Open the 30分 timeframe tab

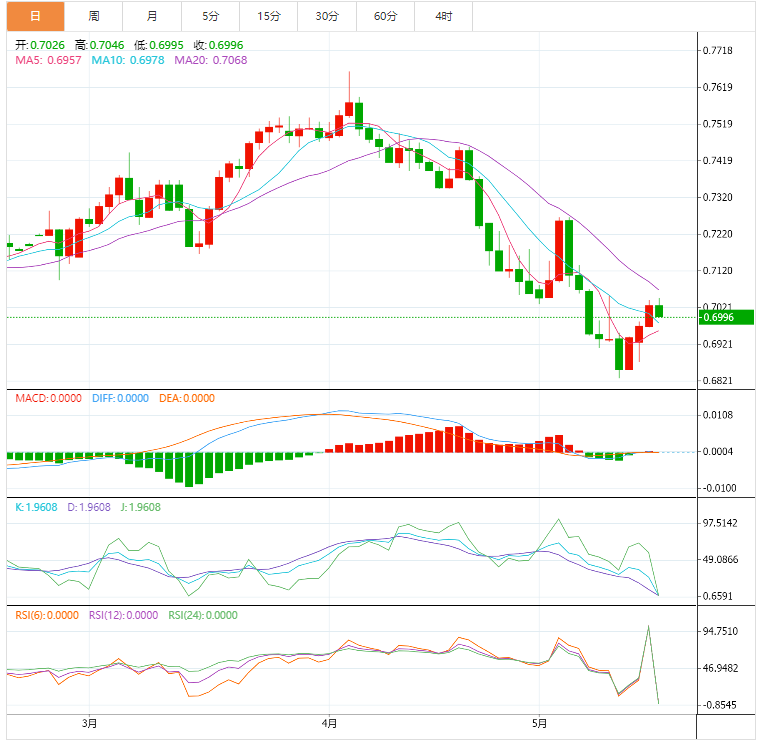pos(327,16)
